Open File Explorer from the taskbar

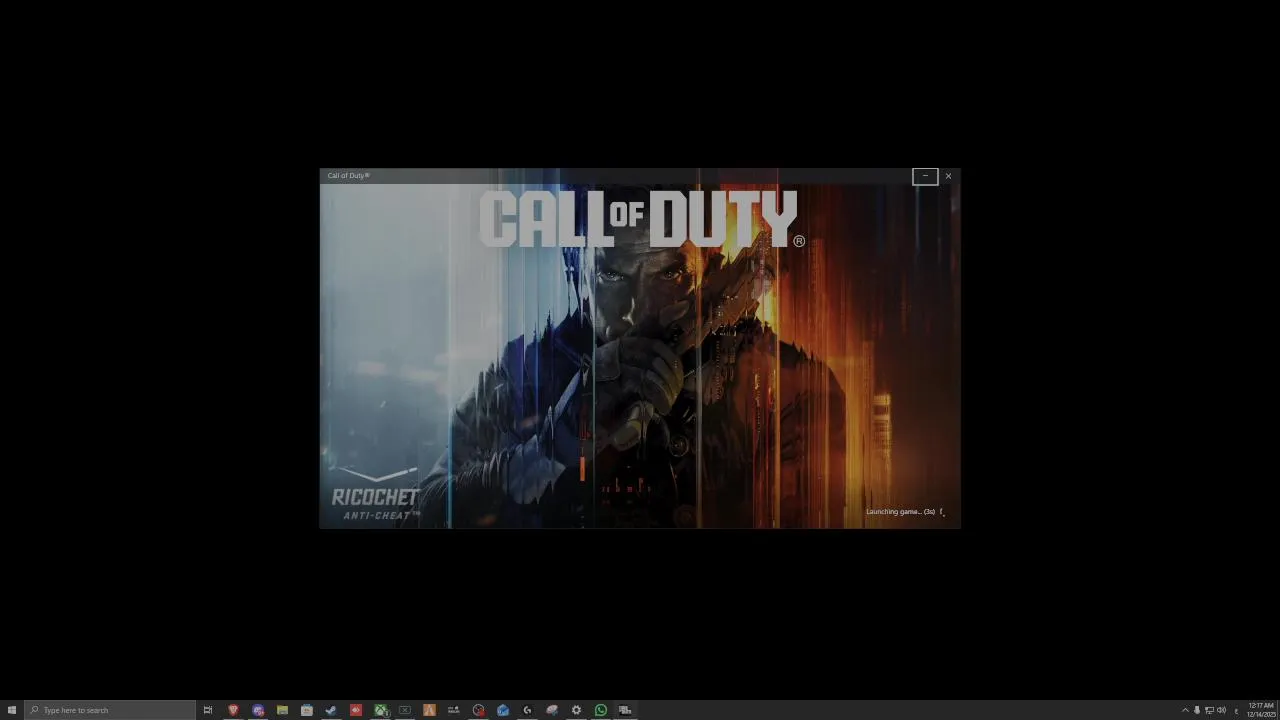pos(282,710)
